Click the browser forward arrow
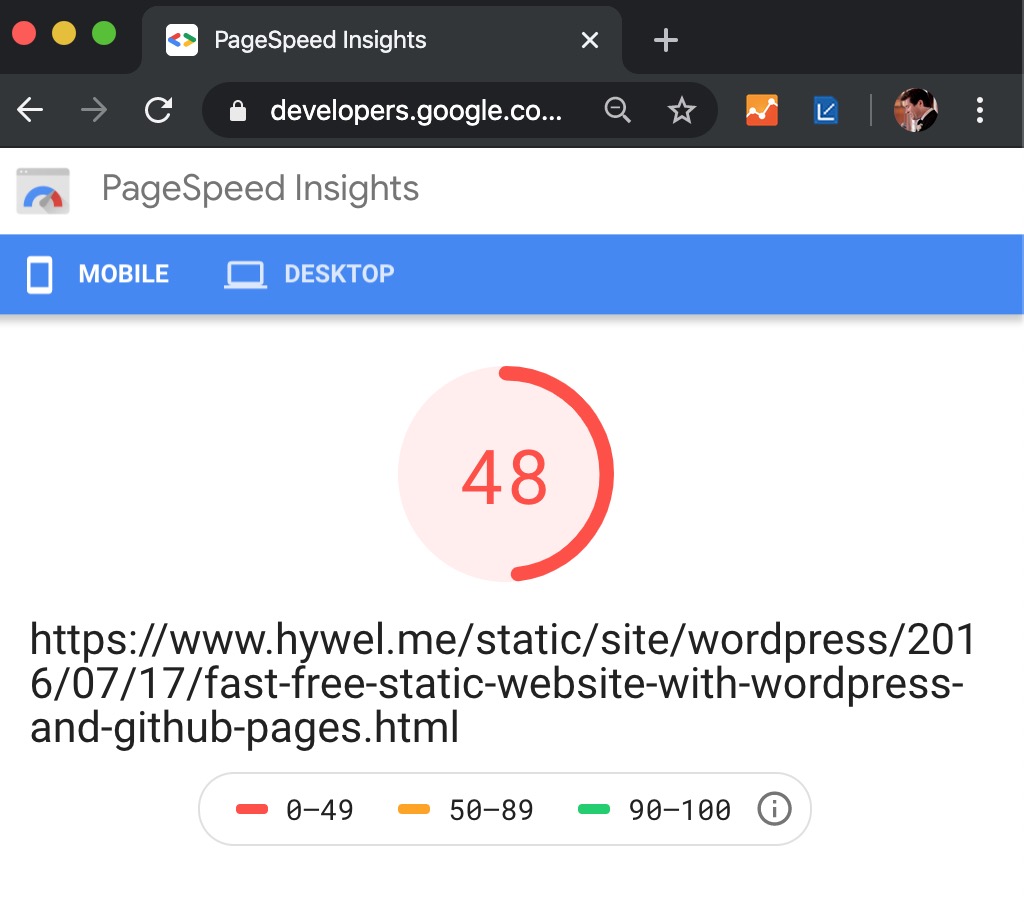Screen dimensions: 1024x922 (x=94, y=110)
